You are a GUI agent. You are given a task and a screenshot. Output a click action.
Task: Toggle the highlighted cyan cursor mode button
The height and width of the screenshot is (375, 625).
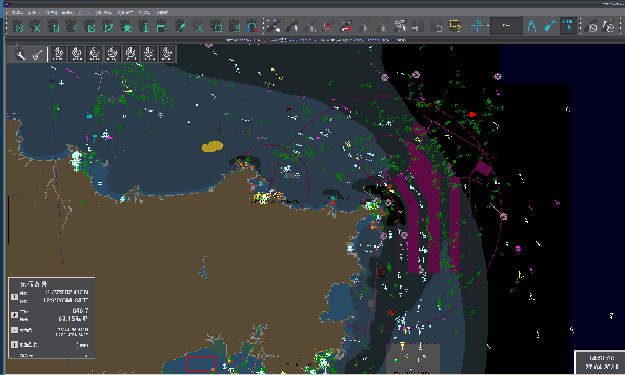pyautogui.click(x=568, y=26)
